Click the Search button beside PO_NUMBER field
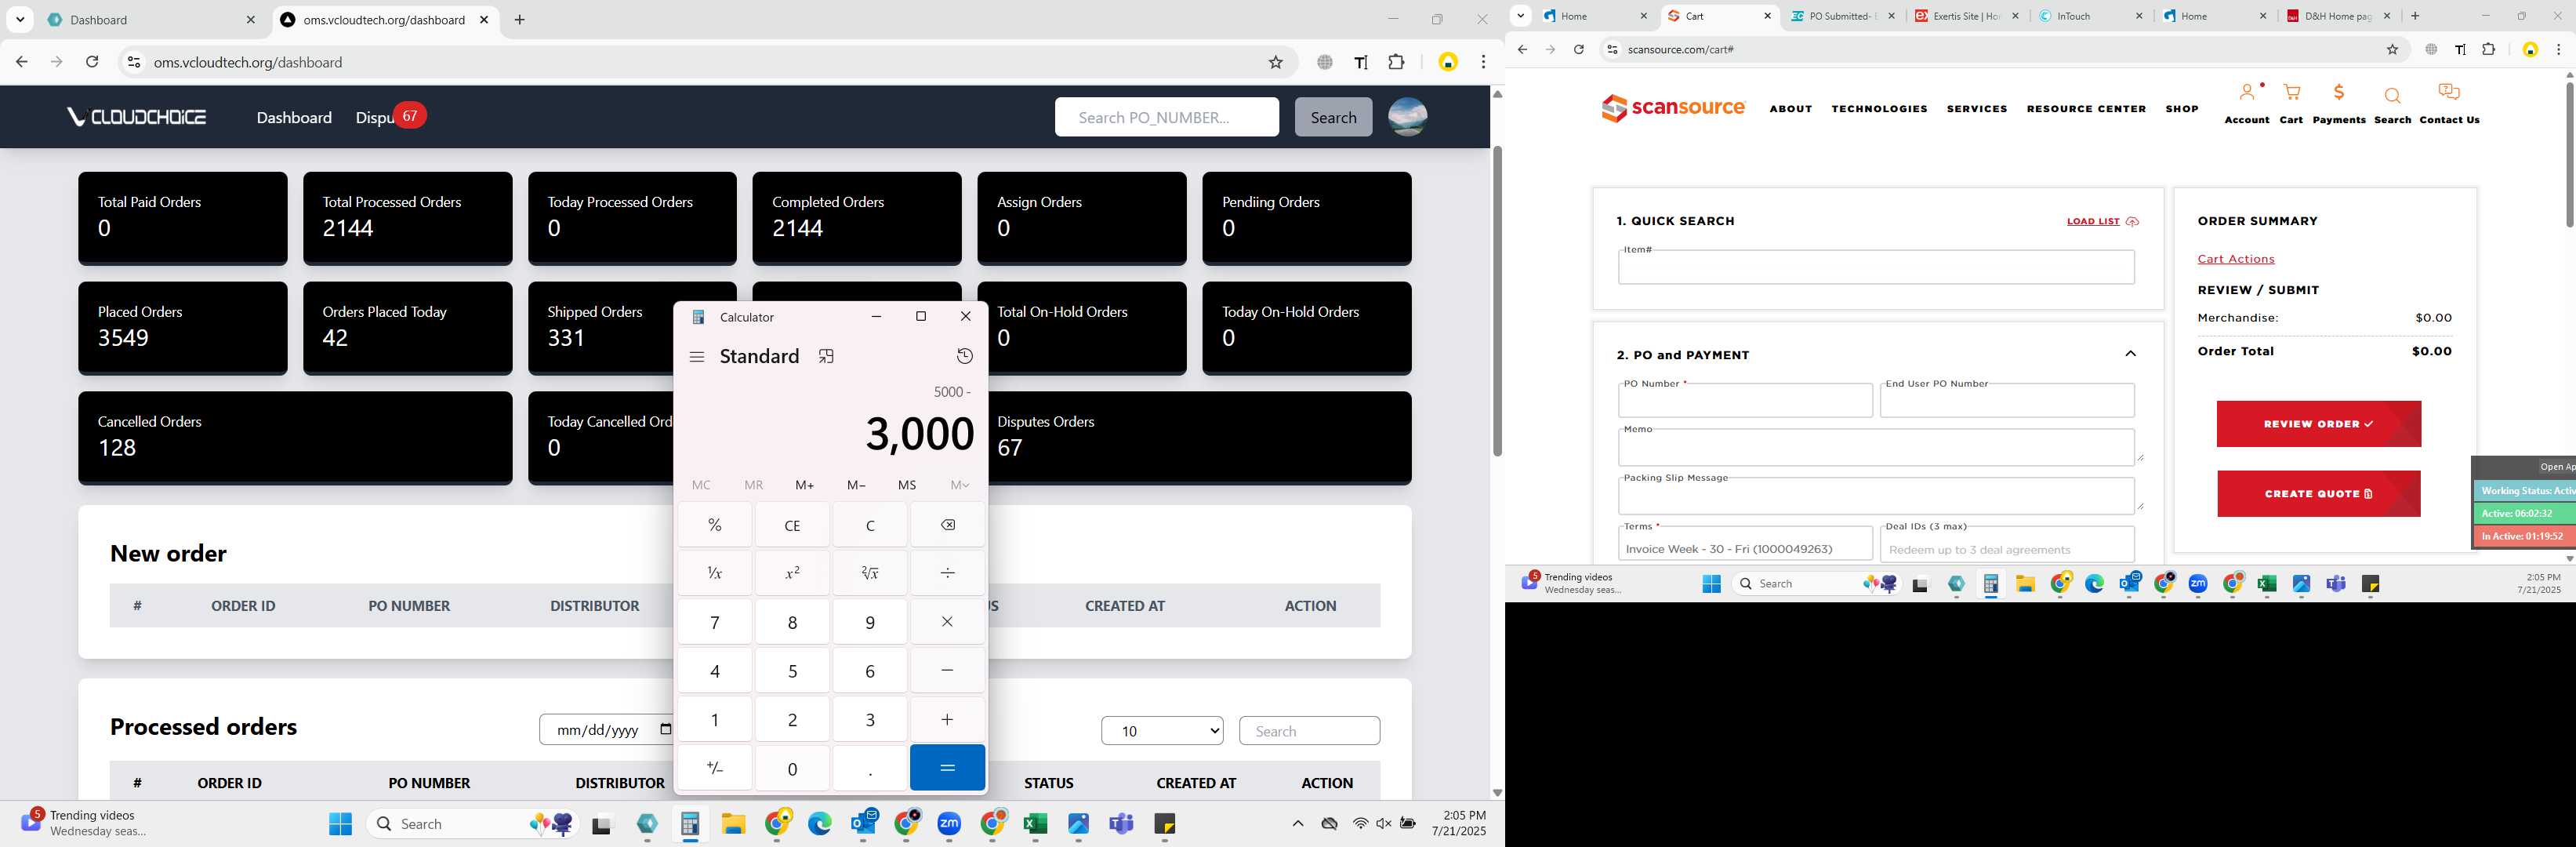The width and height of the screenshot is (2576, 847). coord(1333,117)
